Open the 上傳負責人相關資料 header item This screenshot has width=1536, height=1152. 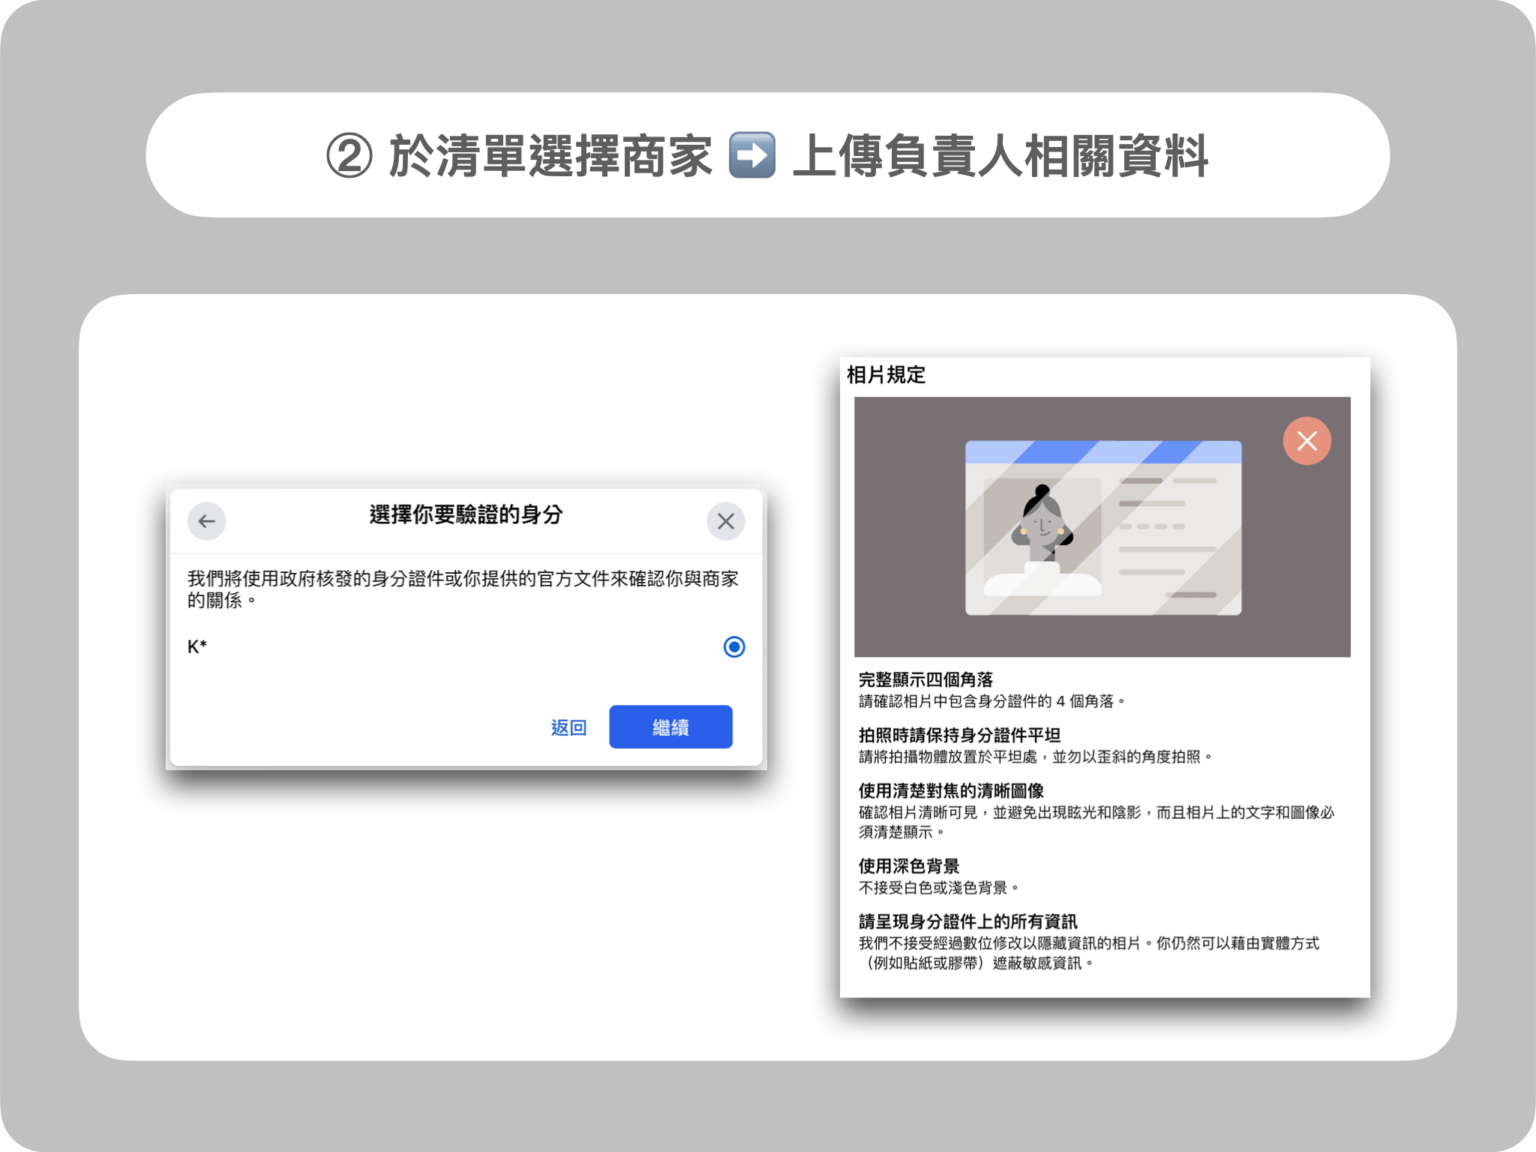pos(1000,156)
